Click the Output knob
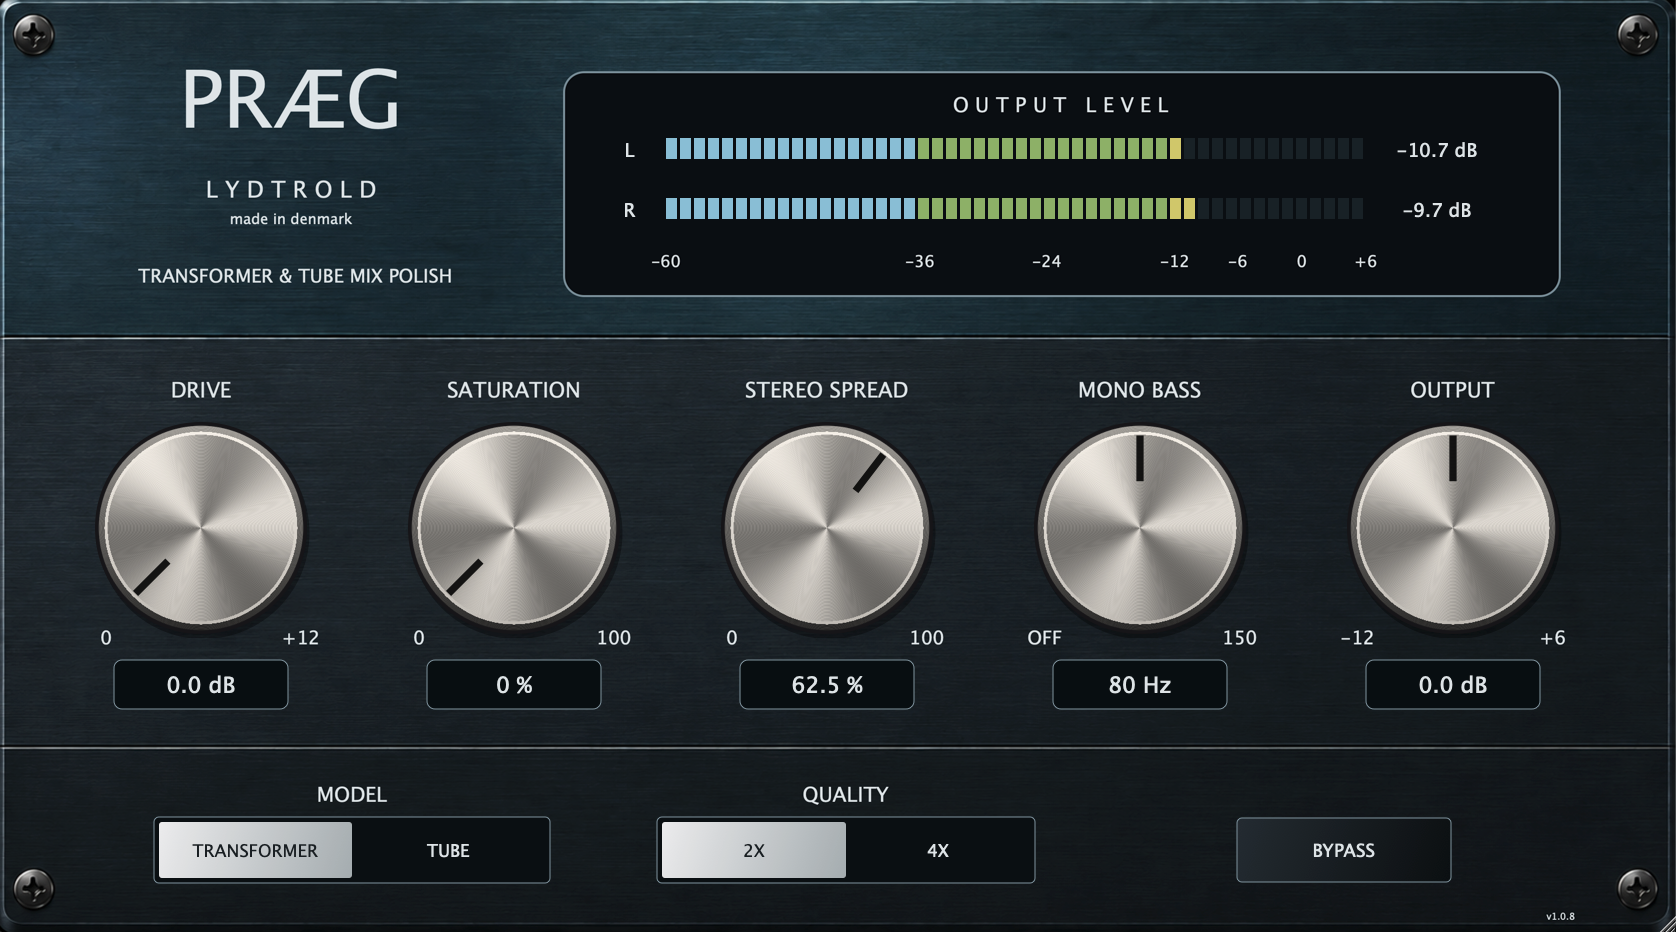Viewport: 1676px width, 932px height. (x=1453, y=527)
